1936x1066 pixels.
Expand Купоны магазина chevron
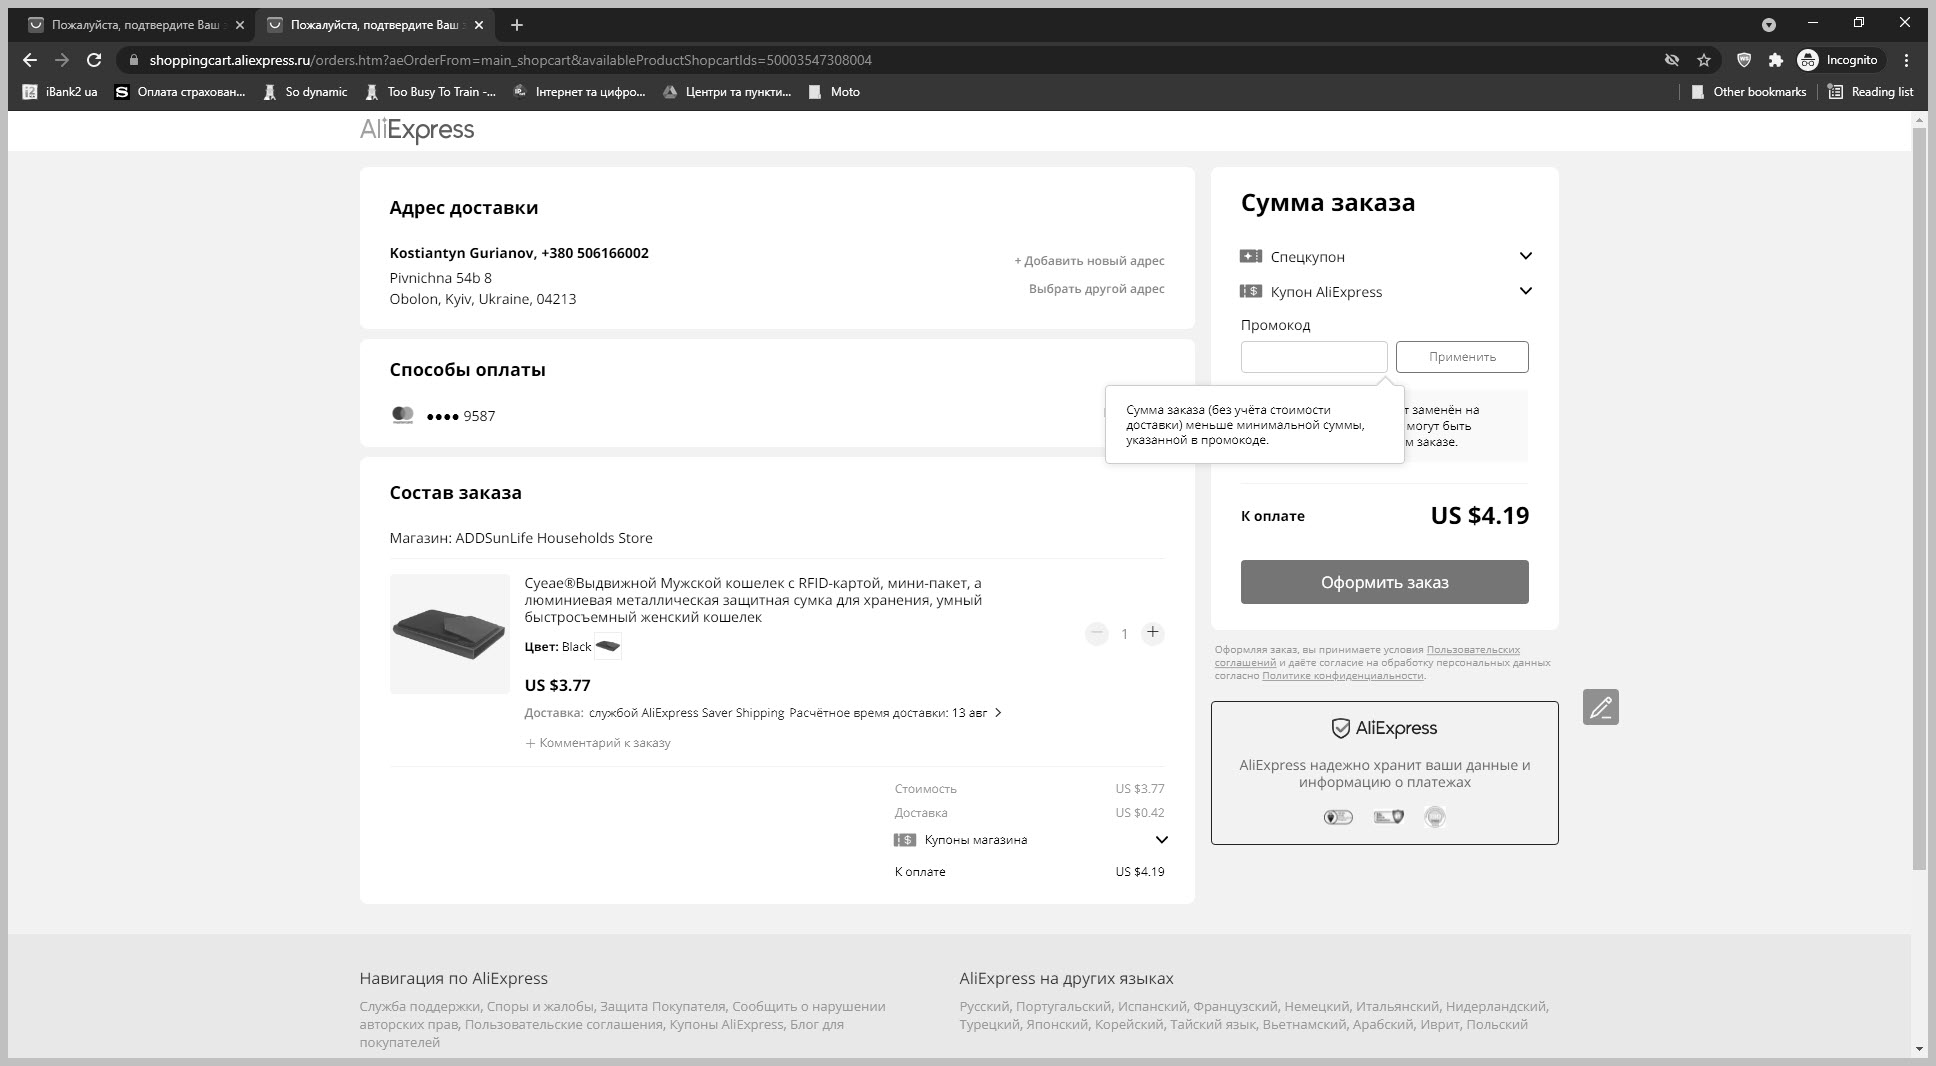tap(1161, 840)
